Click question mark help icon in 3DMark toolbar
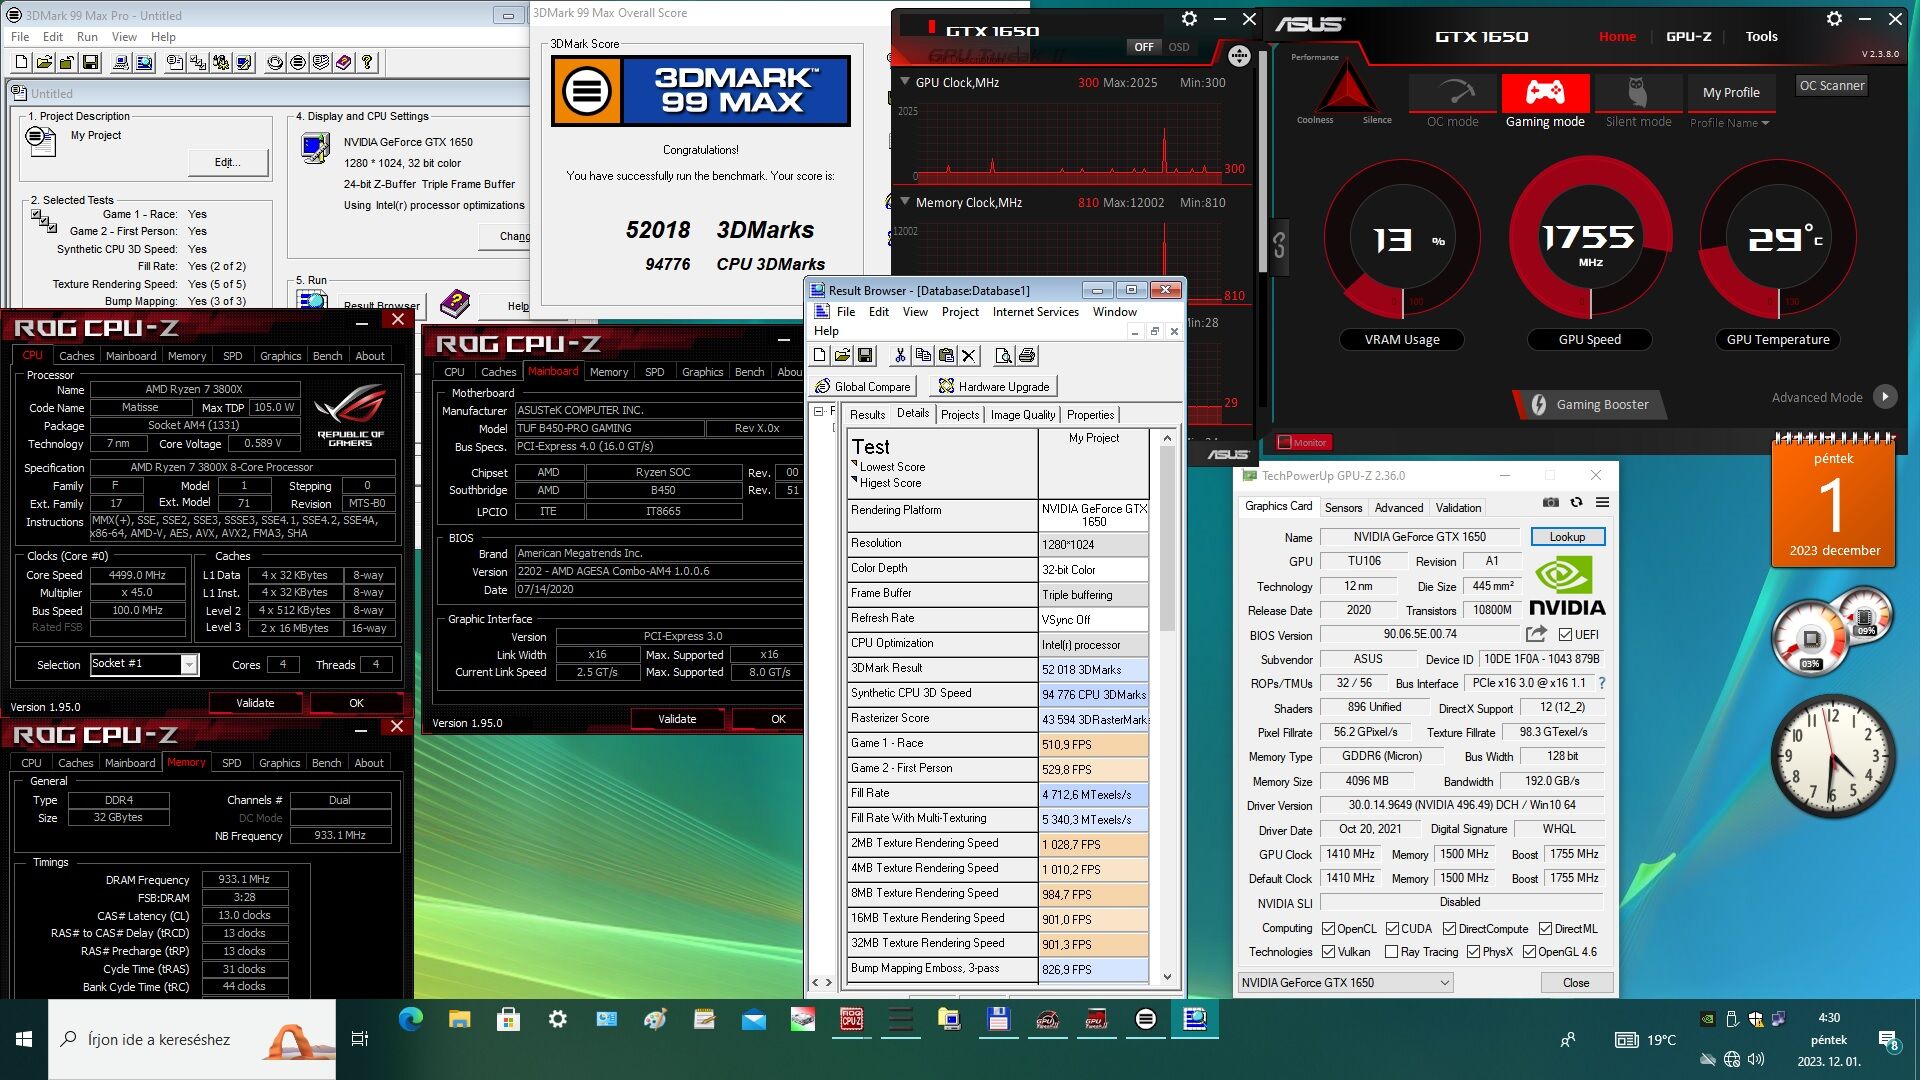This screenshot has width=1920, height=1080. 367,63
